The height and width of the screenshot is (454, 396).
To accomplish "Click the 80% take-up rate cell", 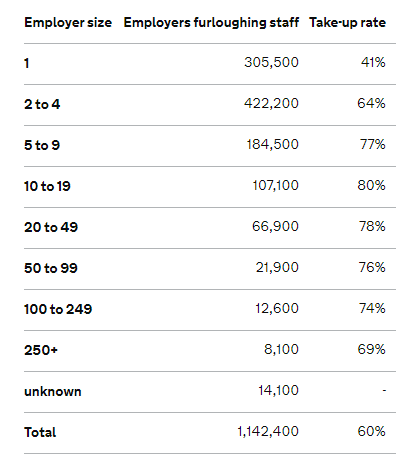I will pos(371,185).
